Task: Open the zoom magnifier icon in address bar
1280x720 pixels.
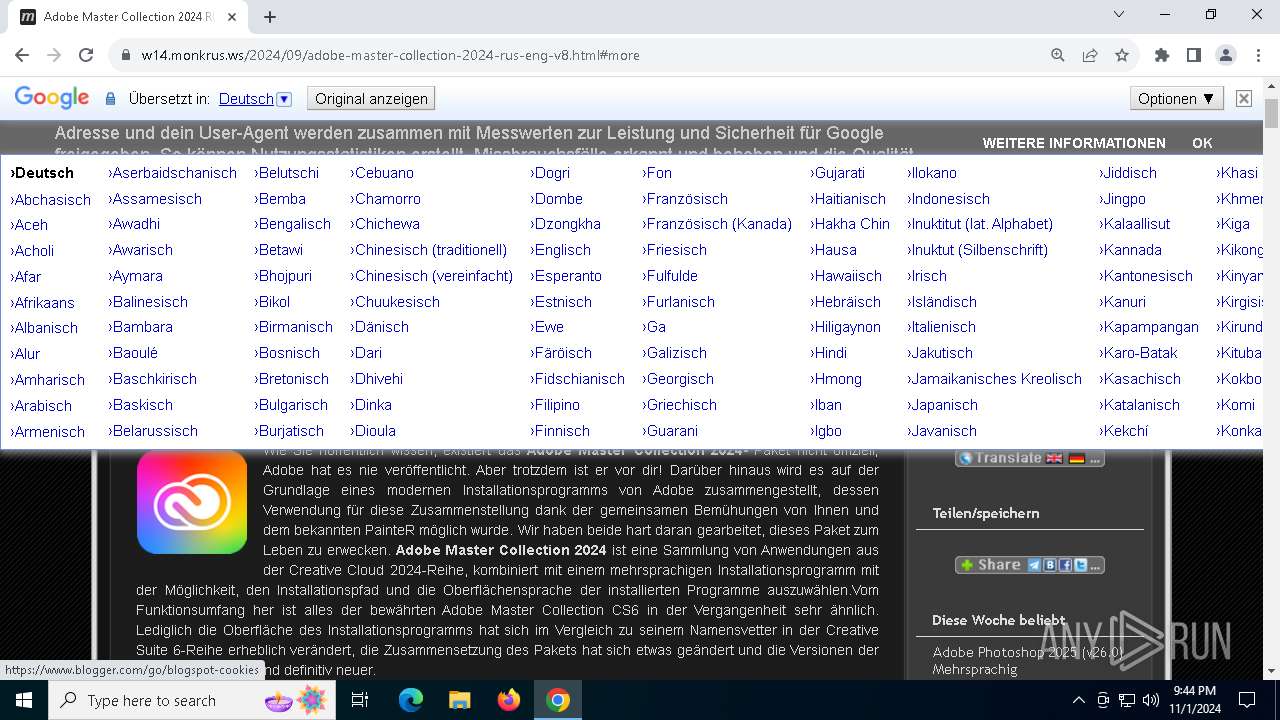Action: (1058, 56)
